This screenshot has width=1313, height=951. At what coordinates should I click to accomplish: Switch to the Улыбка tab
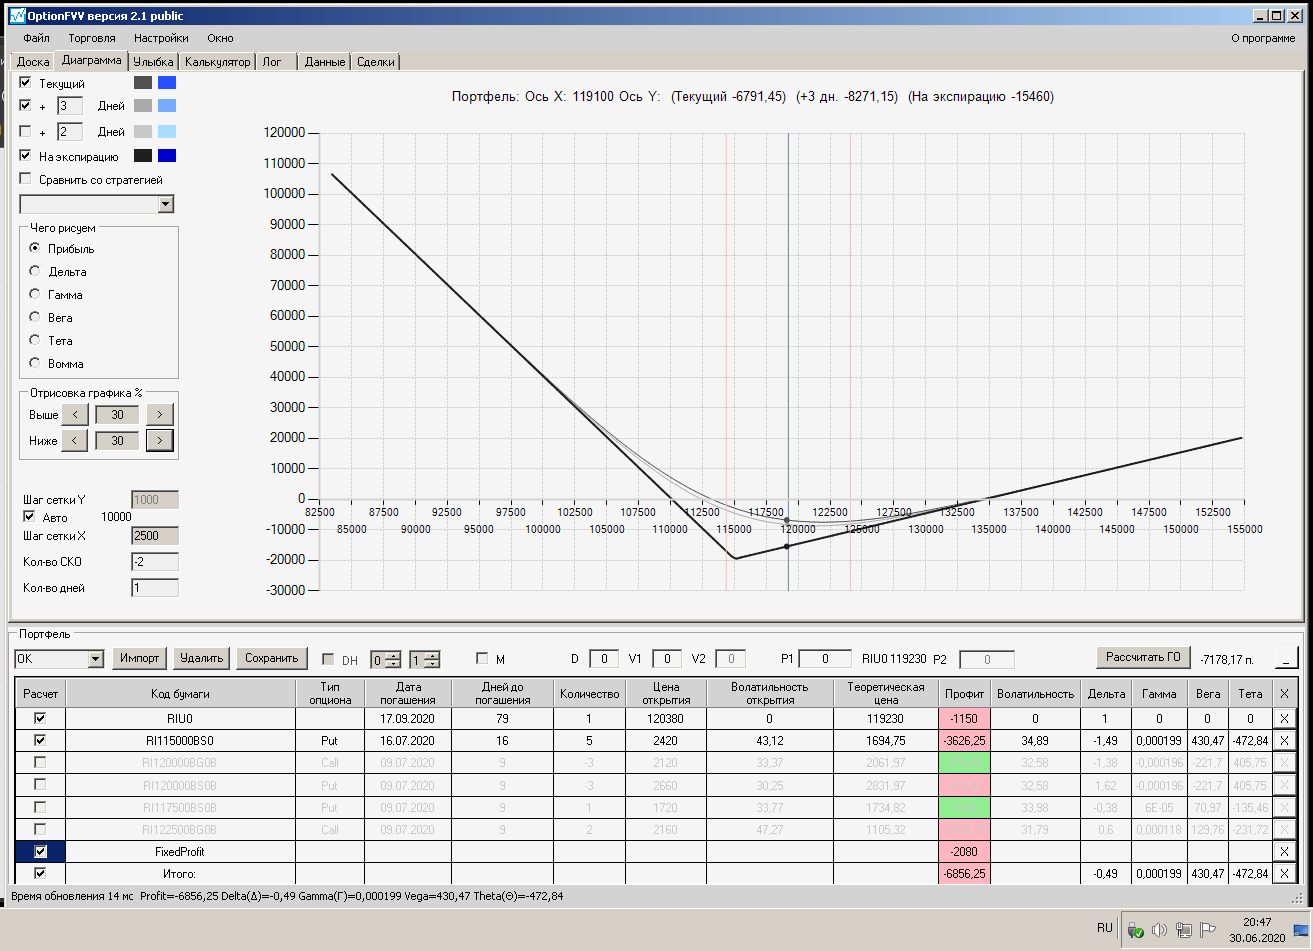154,62
